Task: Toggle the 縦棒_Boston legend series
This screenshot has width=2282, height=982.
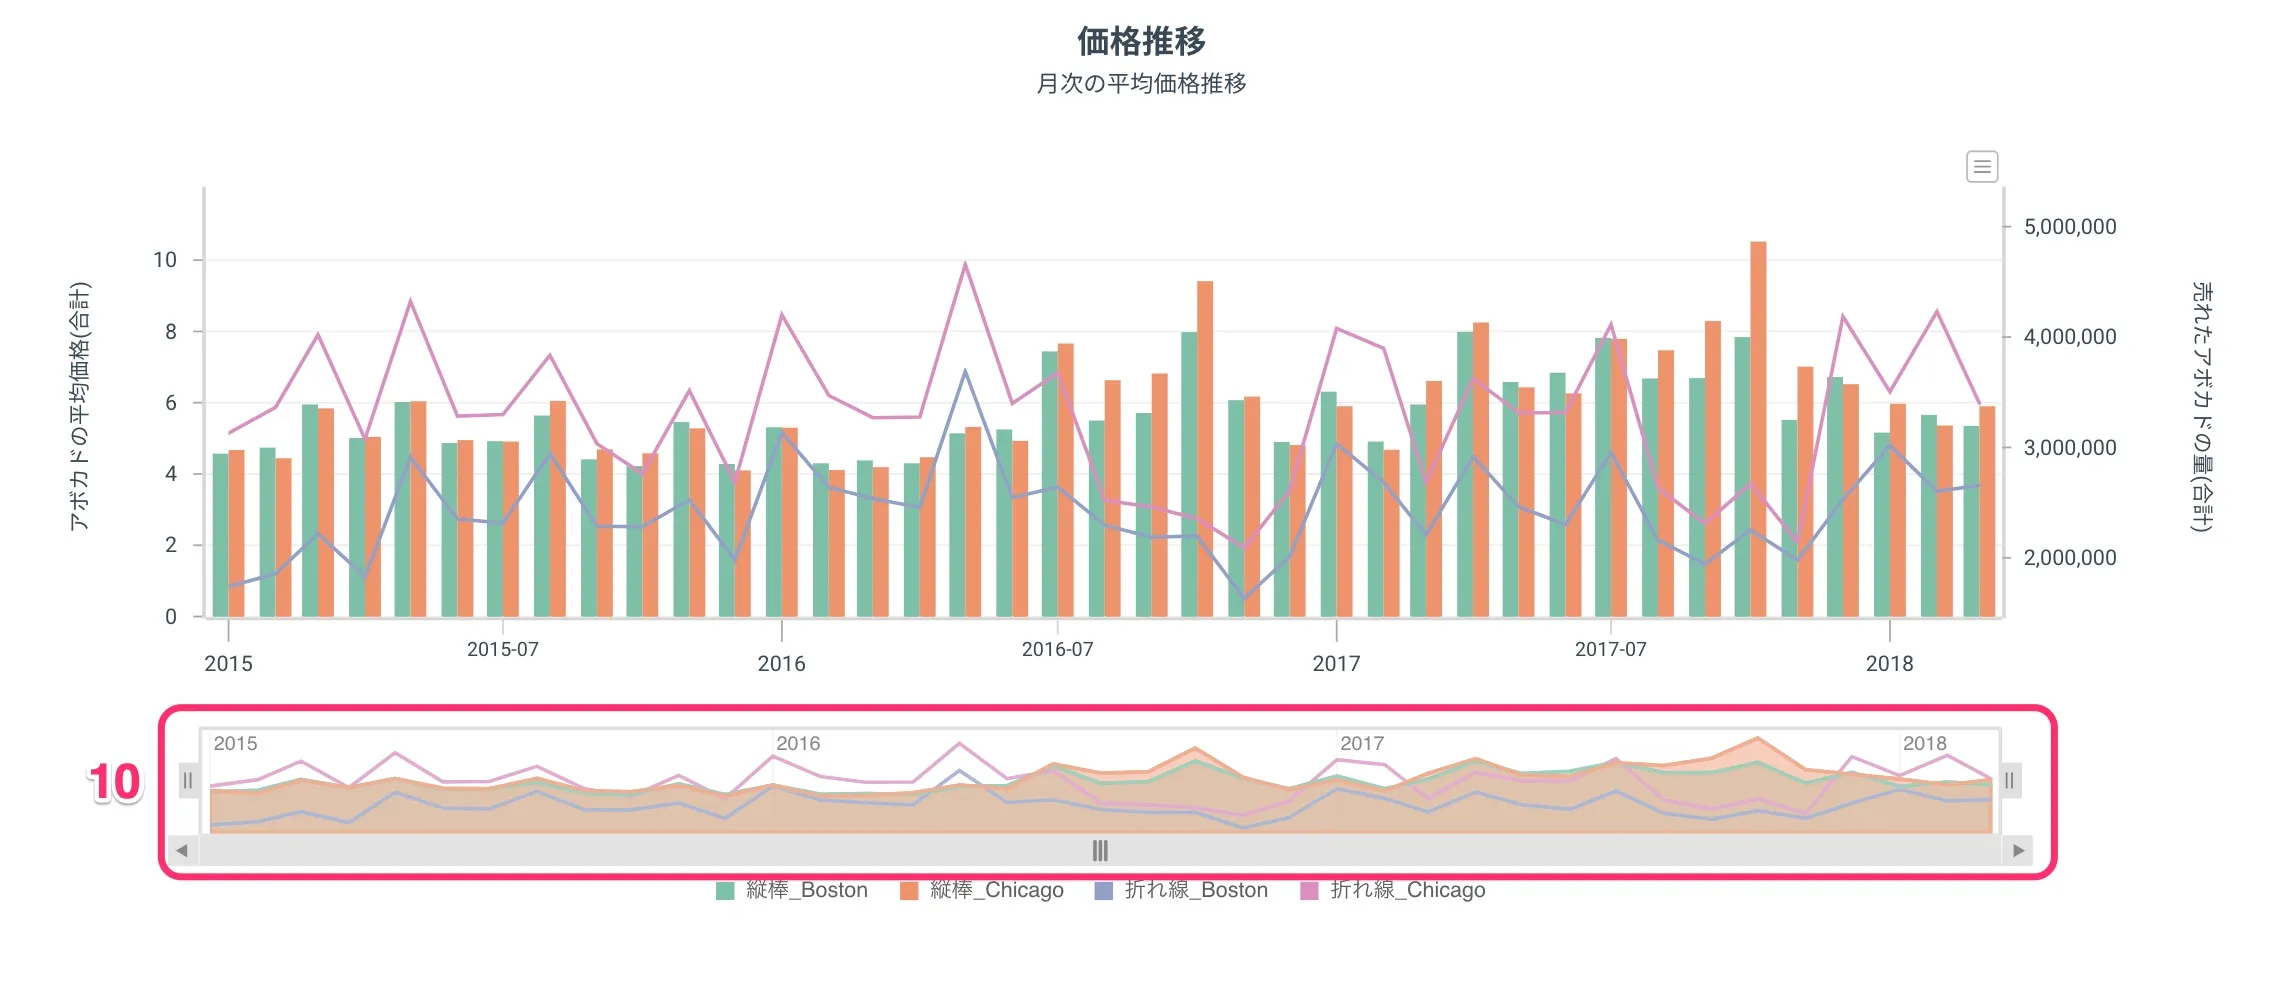Action: (x=792, y=890)
